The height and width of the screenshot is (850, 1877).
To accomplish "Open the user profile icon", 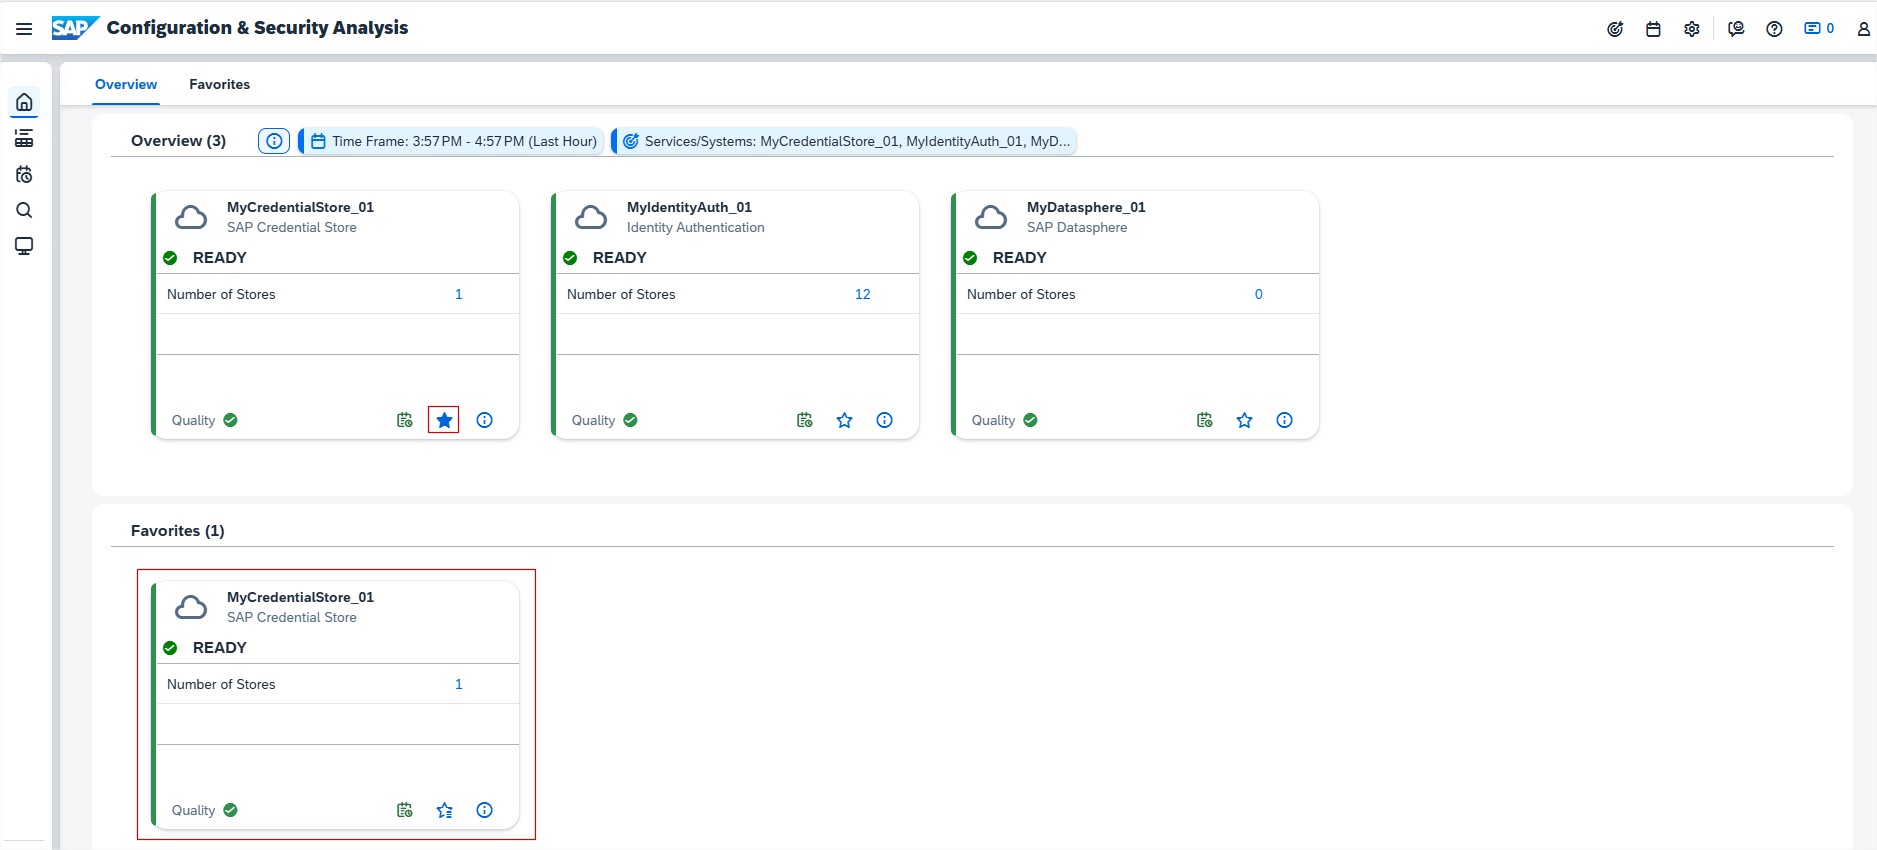I will point(1863,29).
